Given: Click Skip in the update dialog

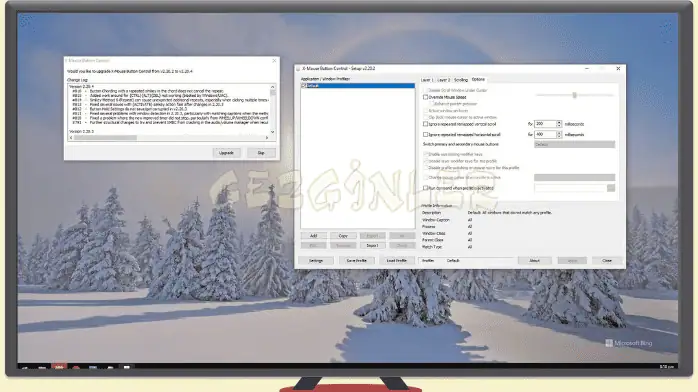Looking at the screenshot, I should pyautogui.click(x=261, y=153).
